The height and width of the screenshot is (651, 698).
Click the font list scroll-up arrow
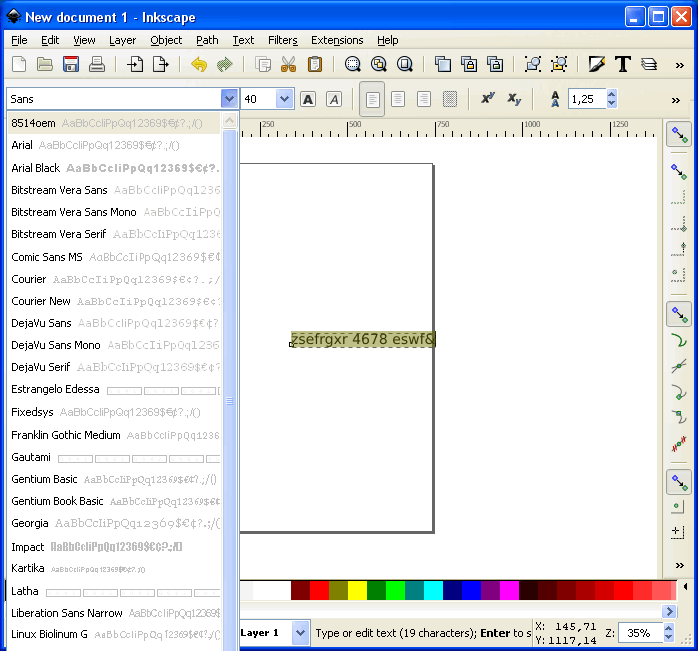click(x=229, y=120)
